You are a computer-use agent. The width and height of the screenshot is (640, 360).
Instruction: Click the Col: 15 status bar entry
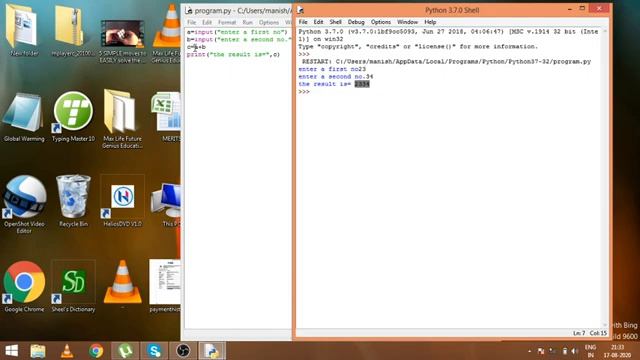click(x=598, y=333)
